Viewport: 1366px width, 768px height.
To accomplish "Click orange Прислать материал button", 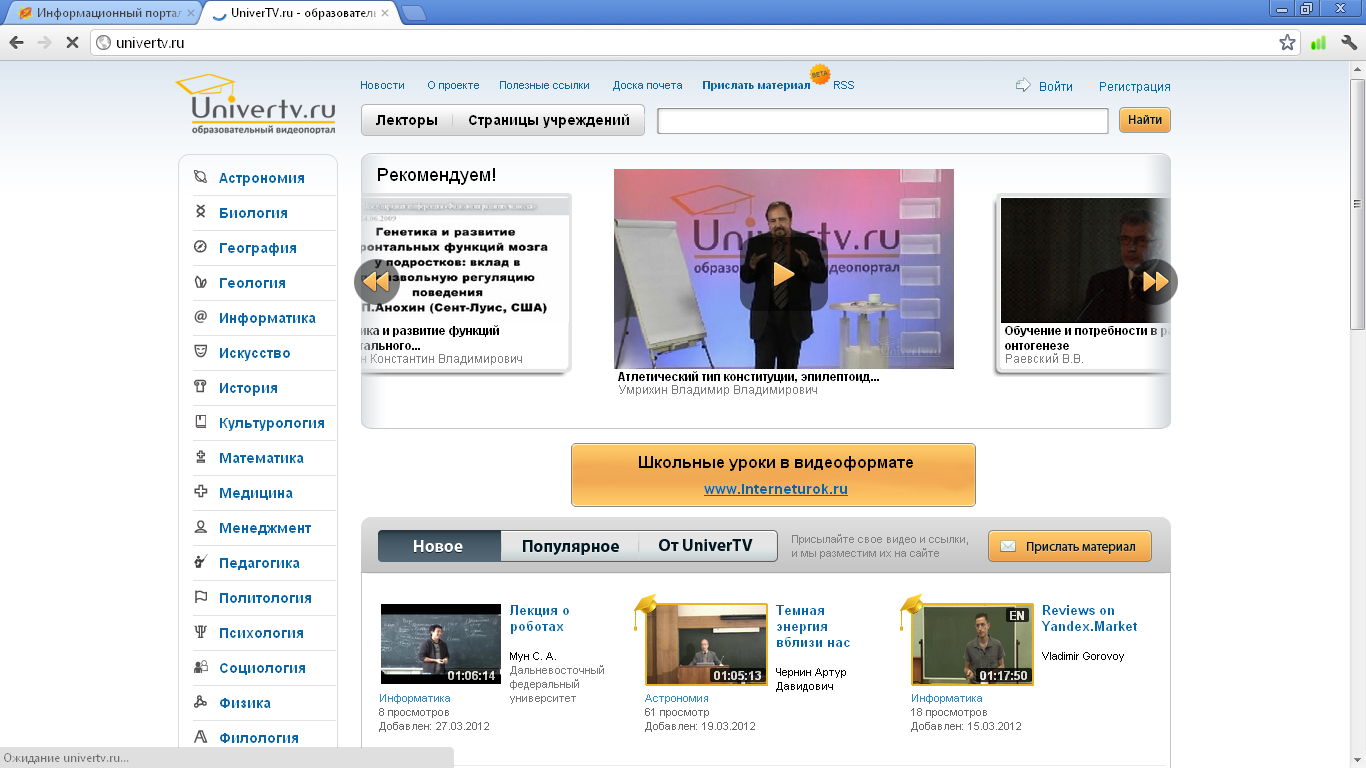I will click(1069, 546).
